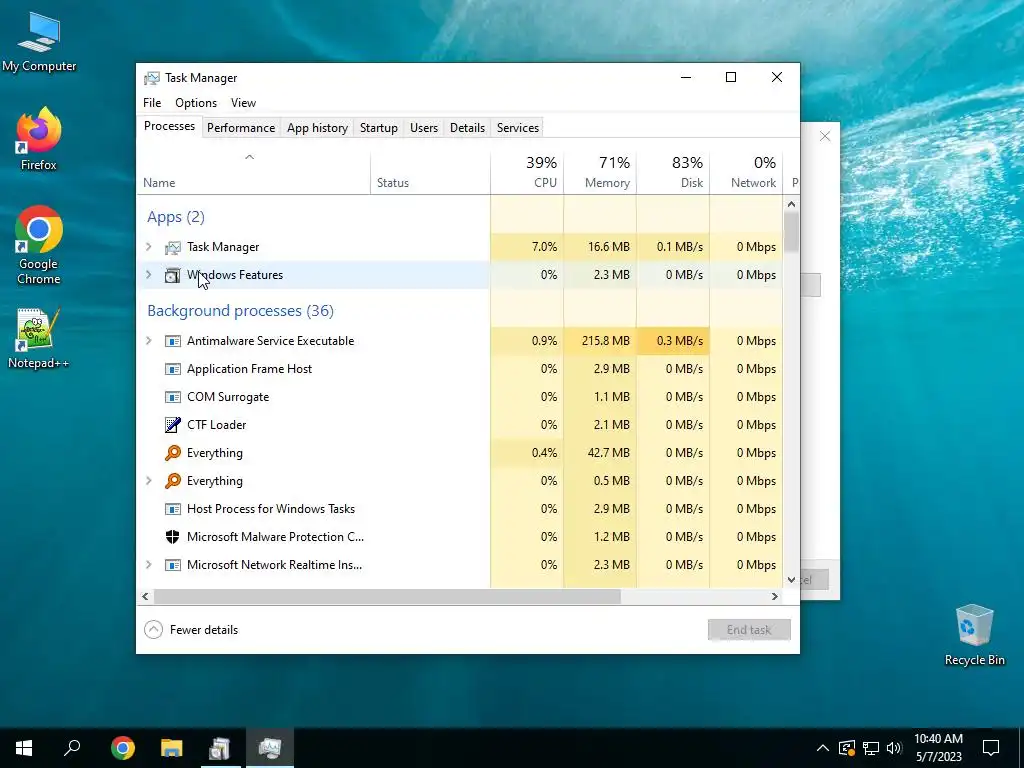The image size is (1024, 768).
Task: Select the Google Chrome desktop shortcut
Action: [x=39, y=245]
